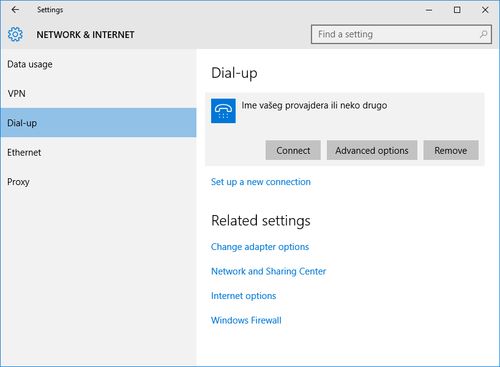Viewport: 500px width, 367px height.
Task: Open the Data usage section
Action: point(98,64)
